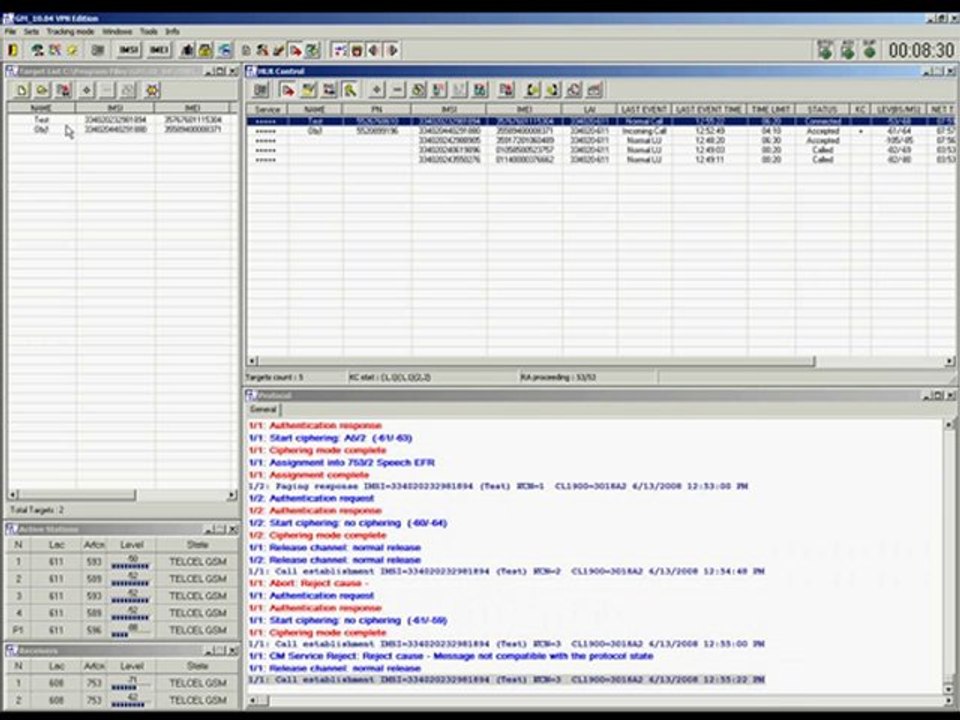The image size is (960, 720).
Task: Click the first gray icon in MLR Control toolbar
Action: coord(261,90)
